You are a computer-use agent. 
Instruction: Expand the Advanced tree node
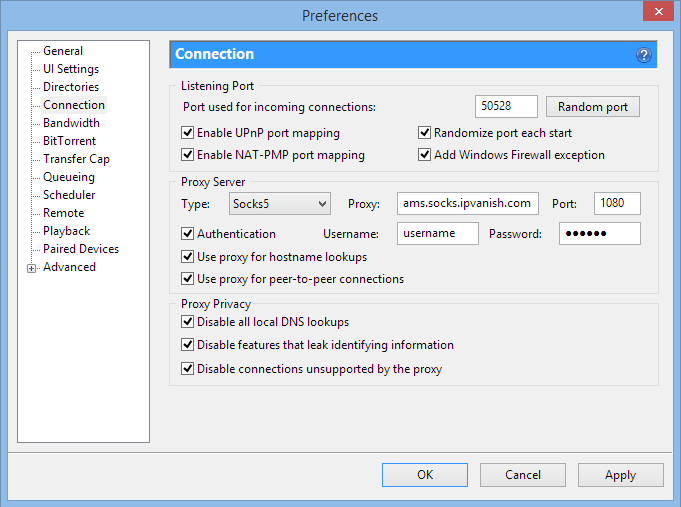pyautogui.click(x=31, y=268)
